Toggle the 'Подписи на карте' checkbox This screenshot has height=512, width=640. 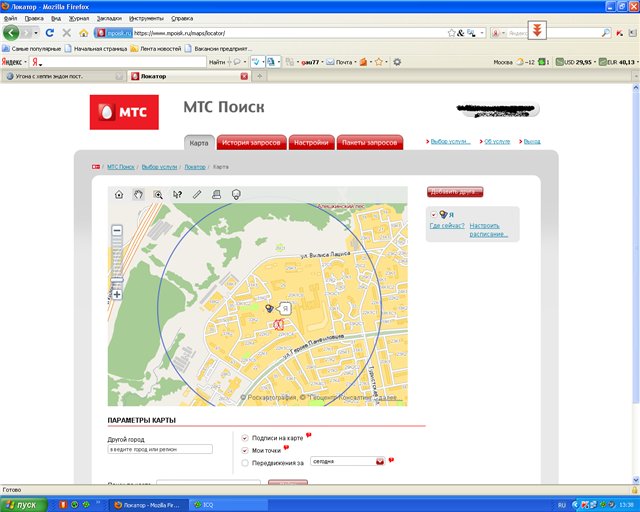244,438
